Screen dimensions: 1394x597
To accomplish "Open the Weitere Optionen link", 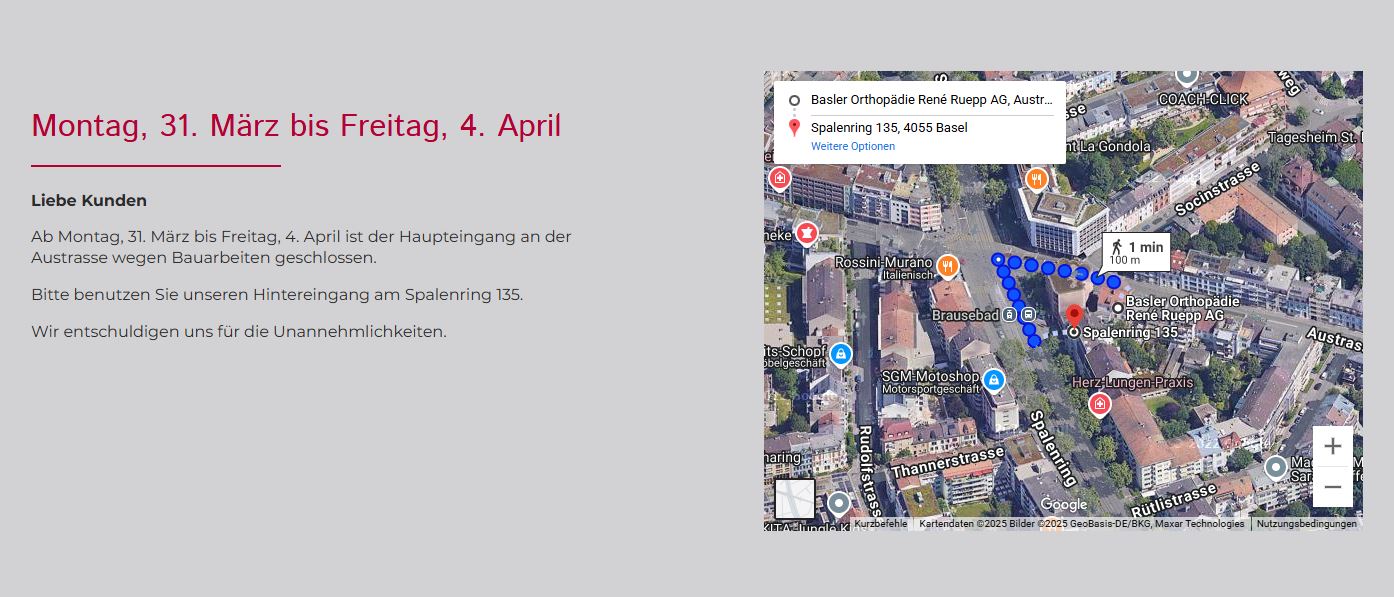I will (x=852, y=146).
